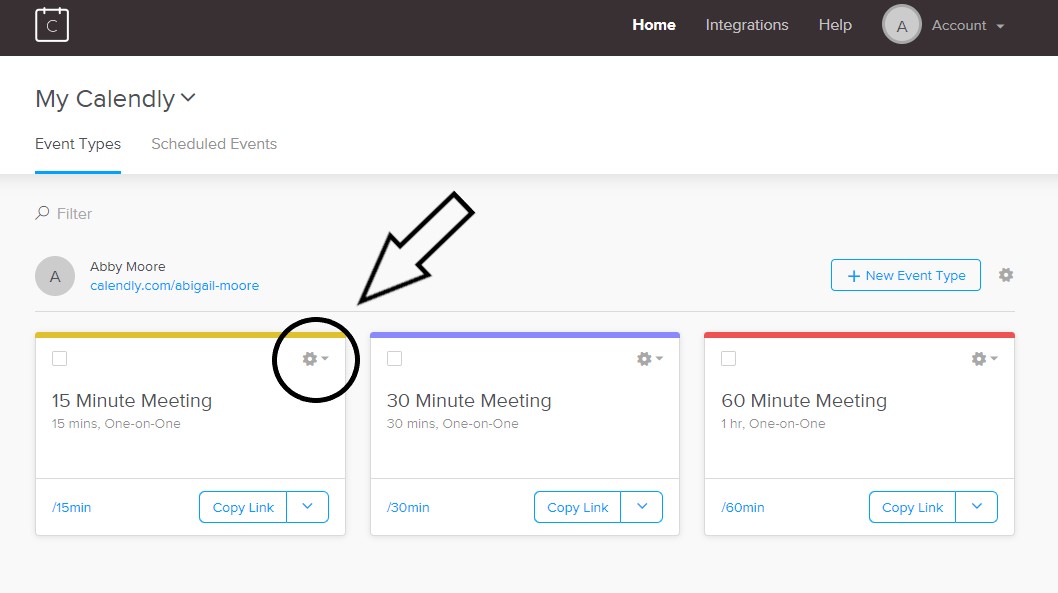Open the Integrations page
The image size is (1058, 593).
point(747,25)
